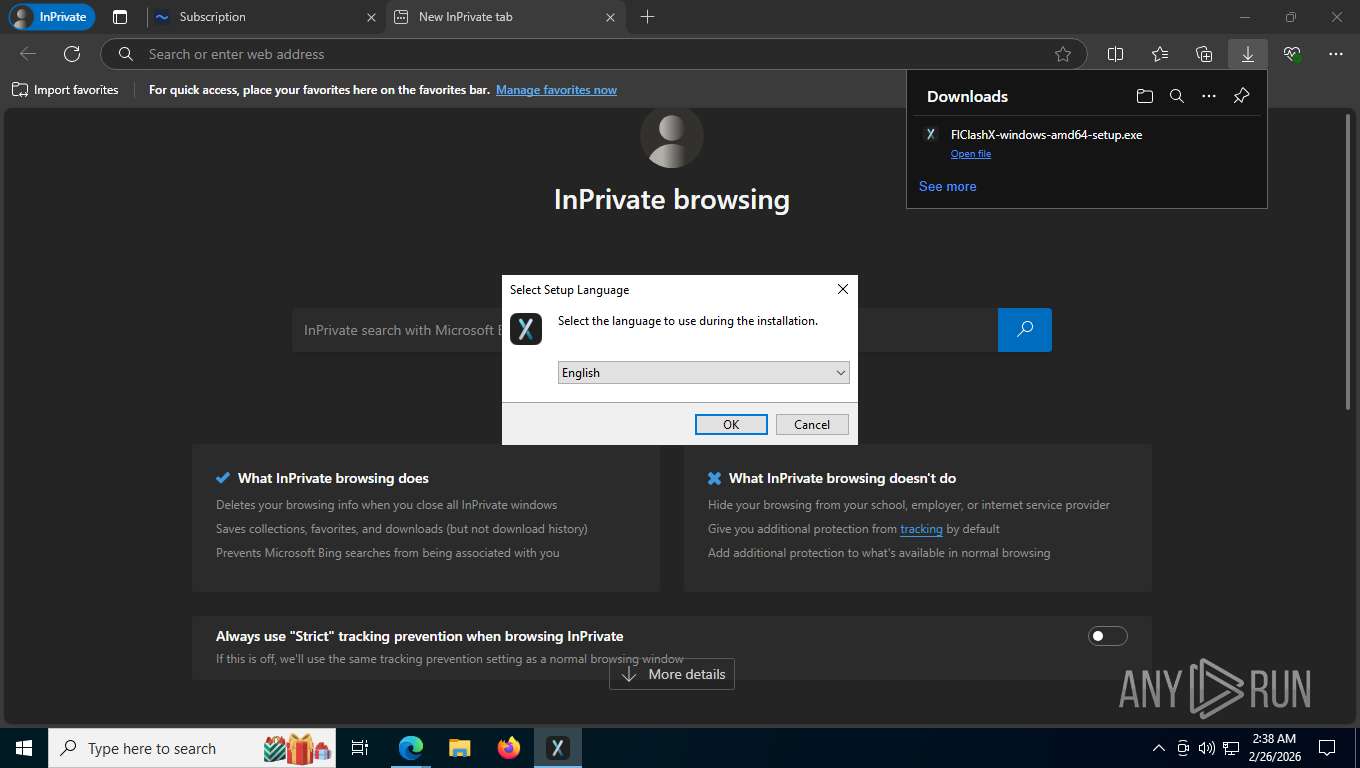Focus the address bar
The image size is (1360, 768).
593,54
